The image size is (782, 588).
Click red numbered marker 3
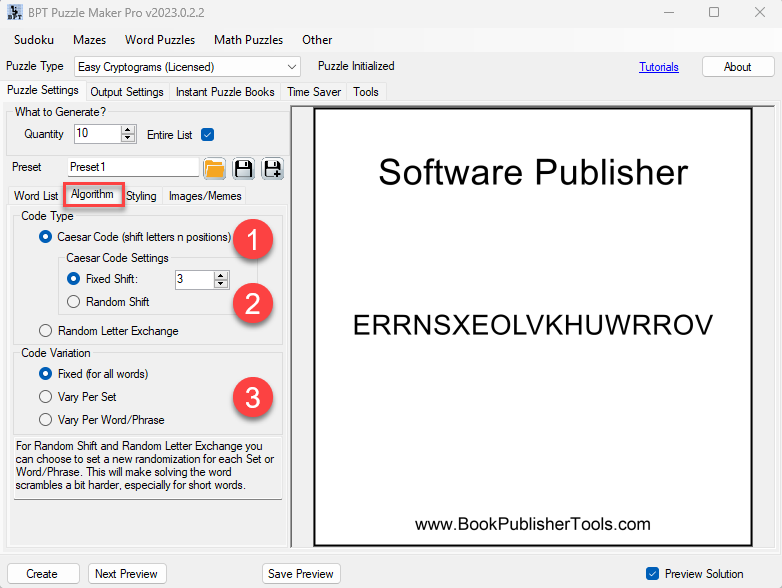pos(252,398)
